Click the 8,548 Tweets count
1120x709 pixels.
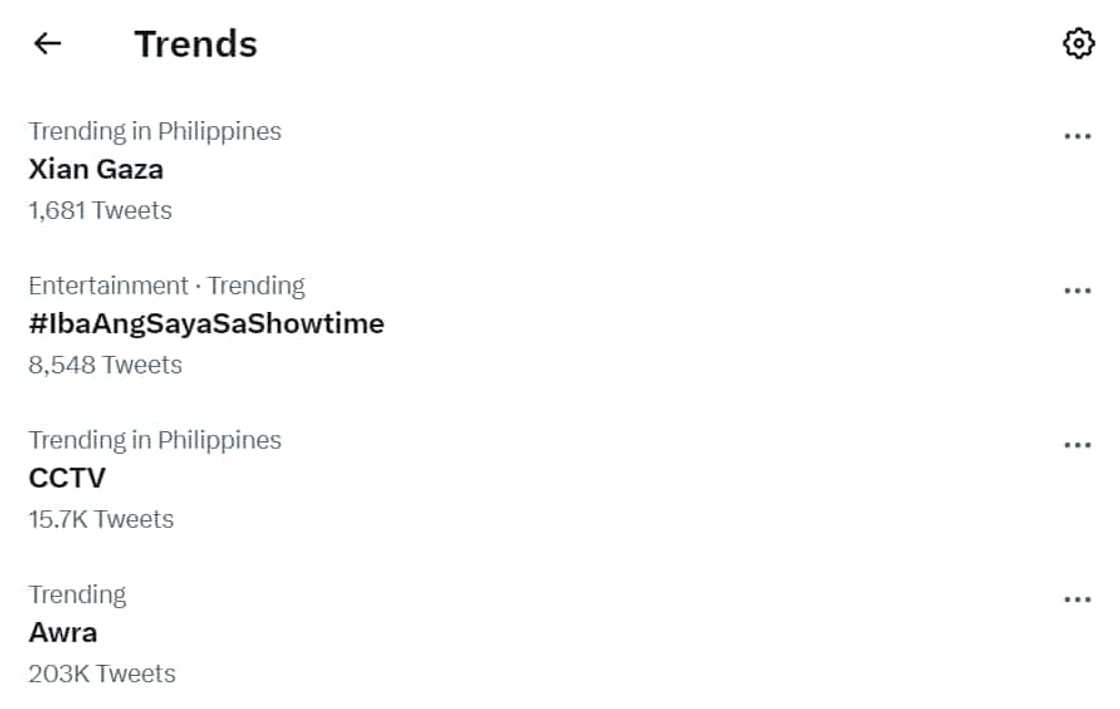tap(105, 365)
